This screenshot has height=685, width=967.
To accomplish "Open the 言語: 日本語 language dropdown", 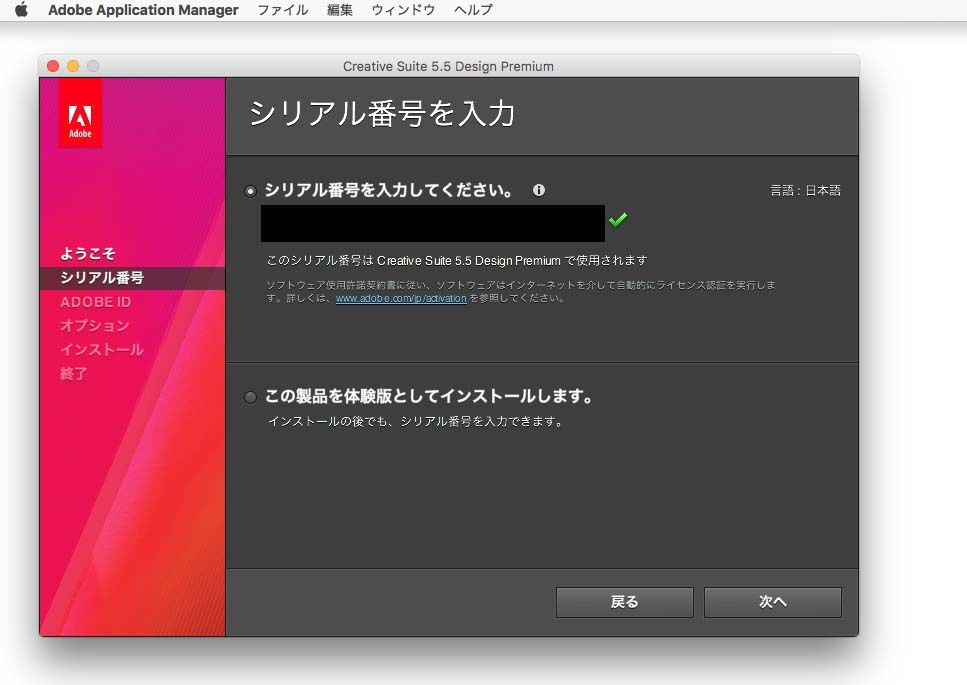I will tap(805, 191).
